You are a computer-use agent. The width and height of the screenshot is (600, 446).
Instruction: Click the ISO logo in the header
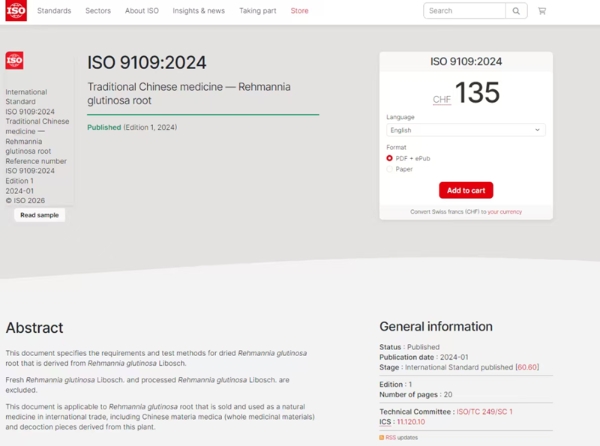click(16, 10)
